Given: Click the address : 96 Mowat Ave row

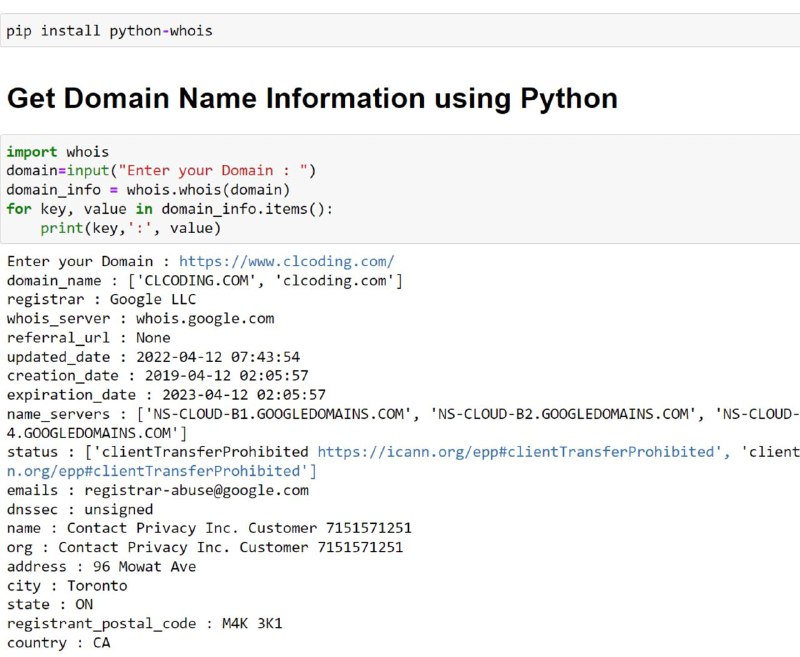Looking at the screenshot, I should [x=101, y=567].
